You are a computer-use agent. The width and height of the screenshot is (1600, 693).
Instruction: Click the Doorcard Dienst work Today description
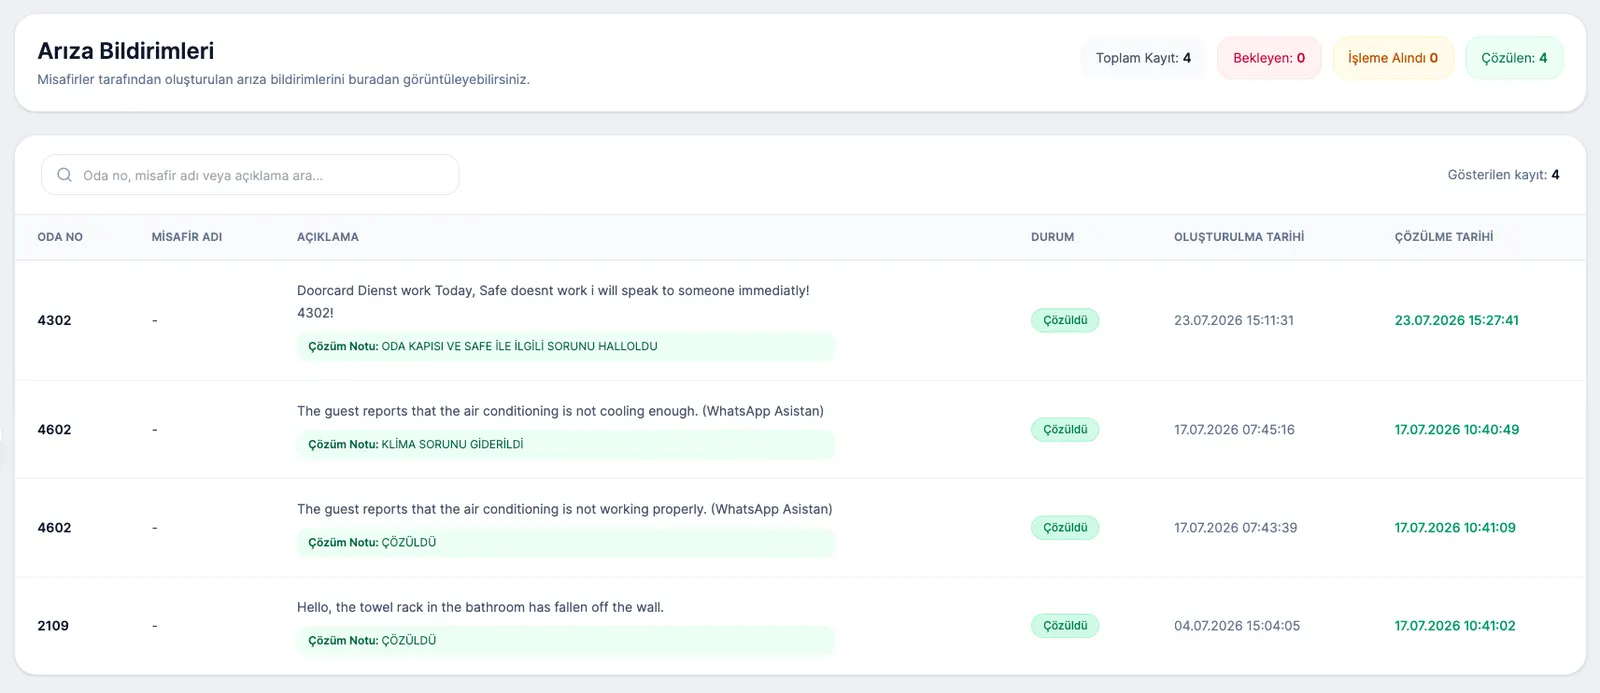pos(553,301)
